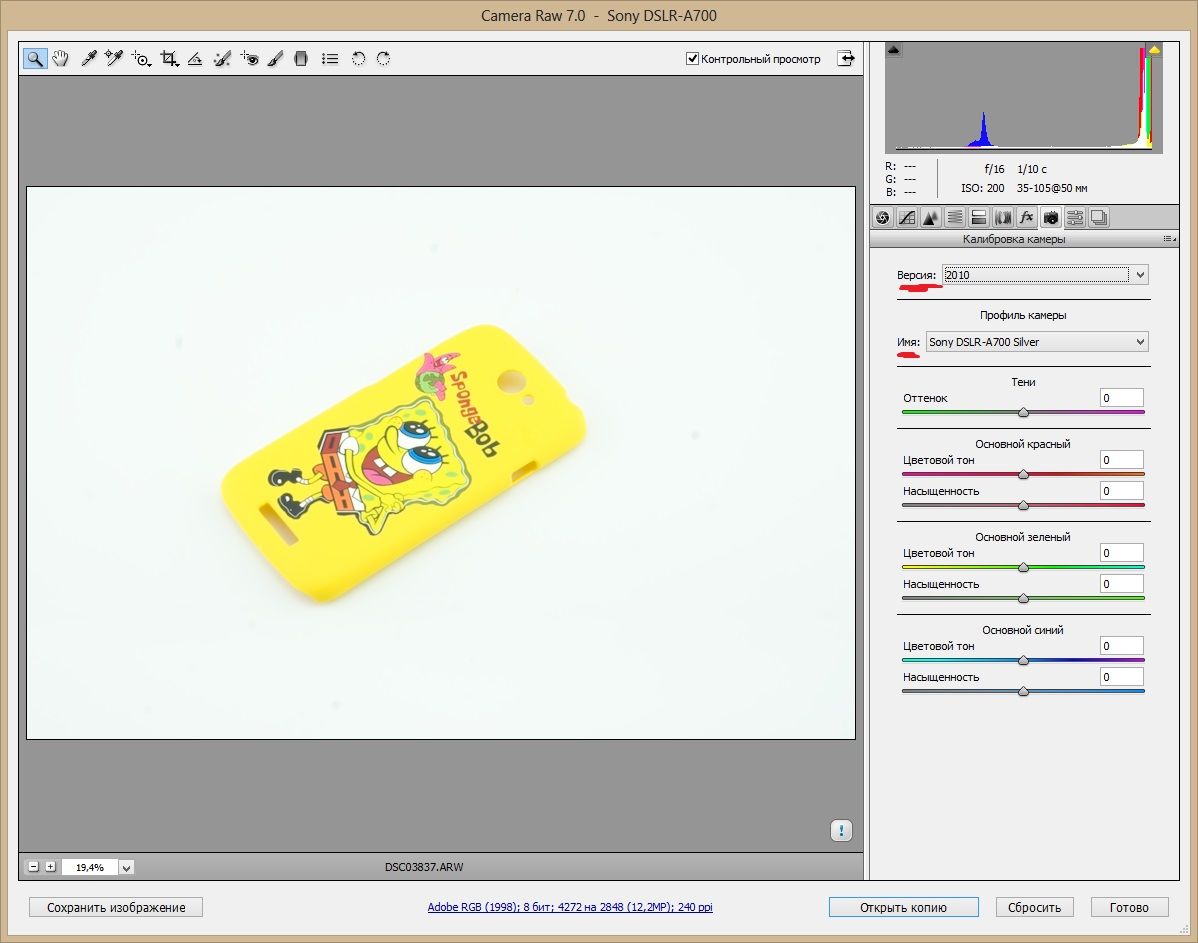The width and height of the screenshot is (1198, 943).
Task: Click the Открыть копию button
Action: coord(903,907)
